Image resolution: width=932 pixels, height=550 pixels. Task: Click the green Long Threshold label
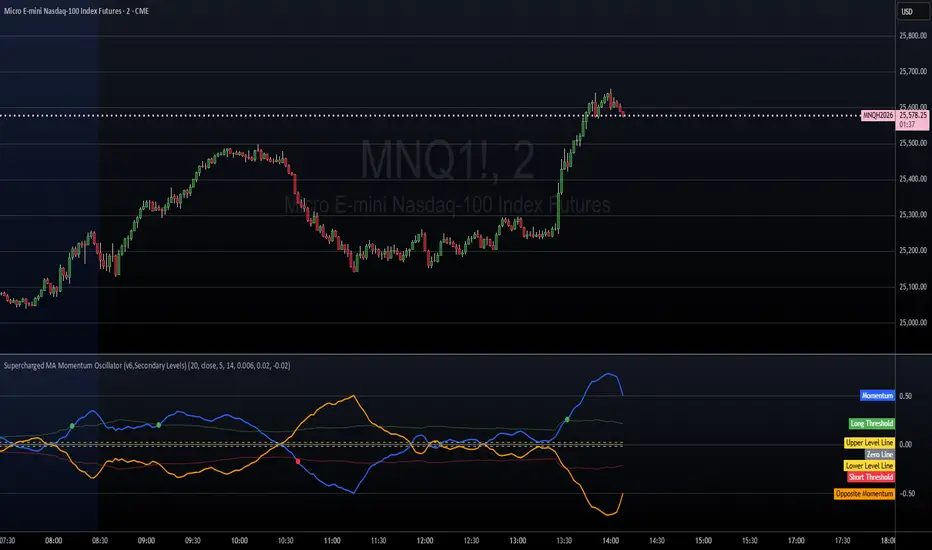point(871,423)
